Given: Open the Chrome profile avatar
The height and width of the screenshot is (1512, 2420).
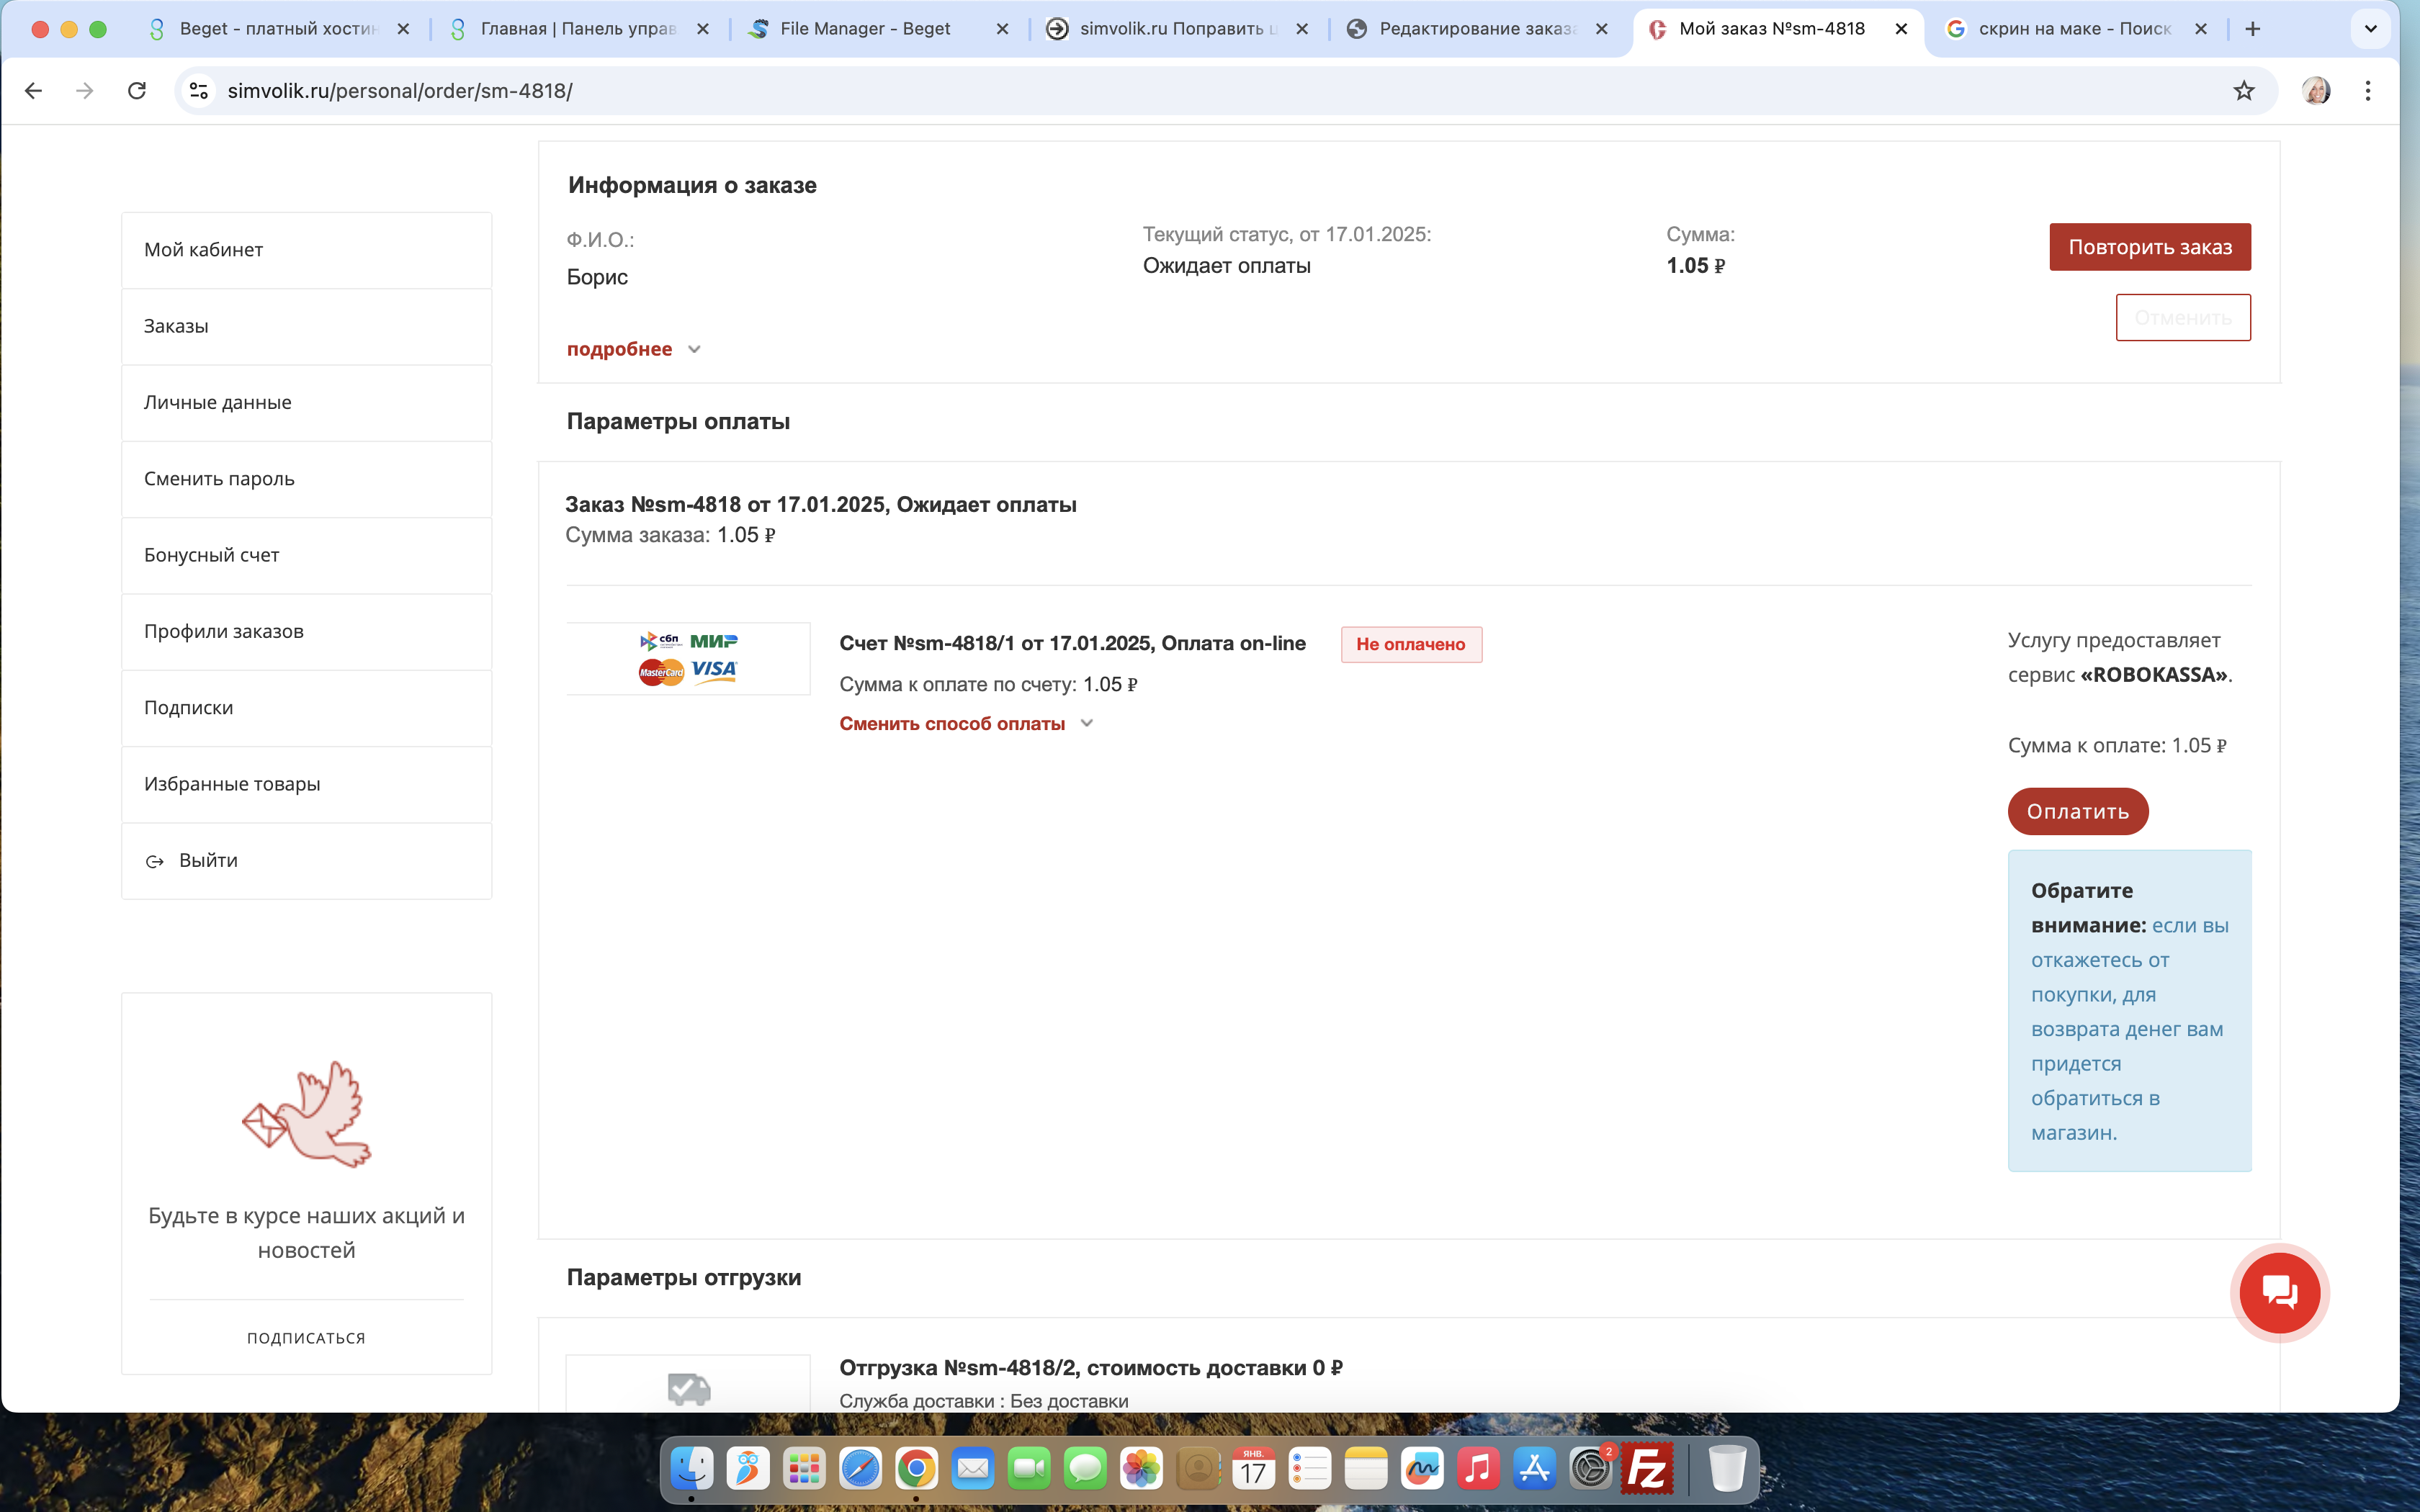Looking at the screenshot, I should pyautogui.click(x=2316, y=91).
